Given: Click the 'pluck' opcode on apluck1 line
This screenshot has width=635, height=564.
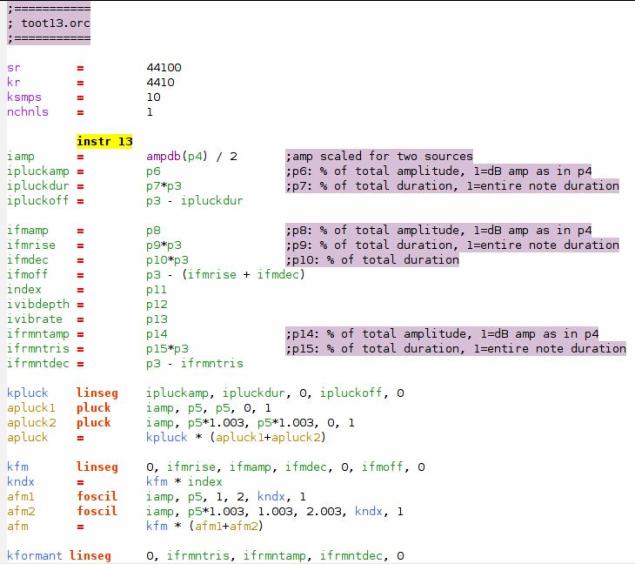Looking at the screenshot, I should [94, 408].
